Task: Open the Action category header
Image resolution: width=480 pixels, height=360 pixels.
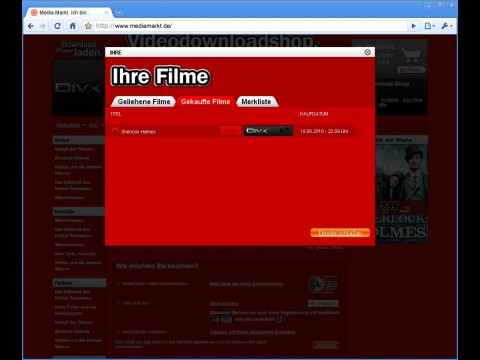Action: pos(79,140)
